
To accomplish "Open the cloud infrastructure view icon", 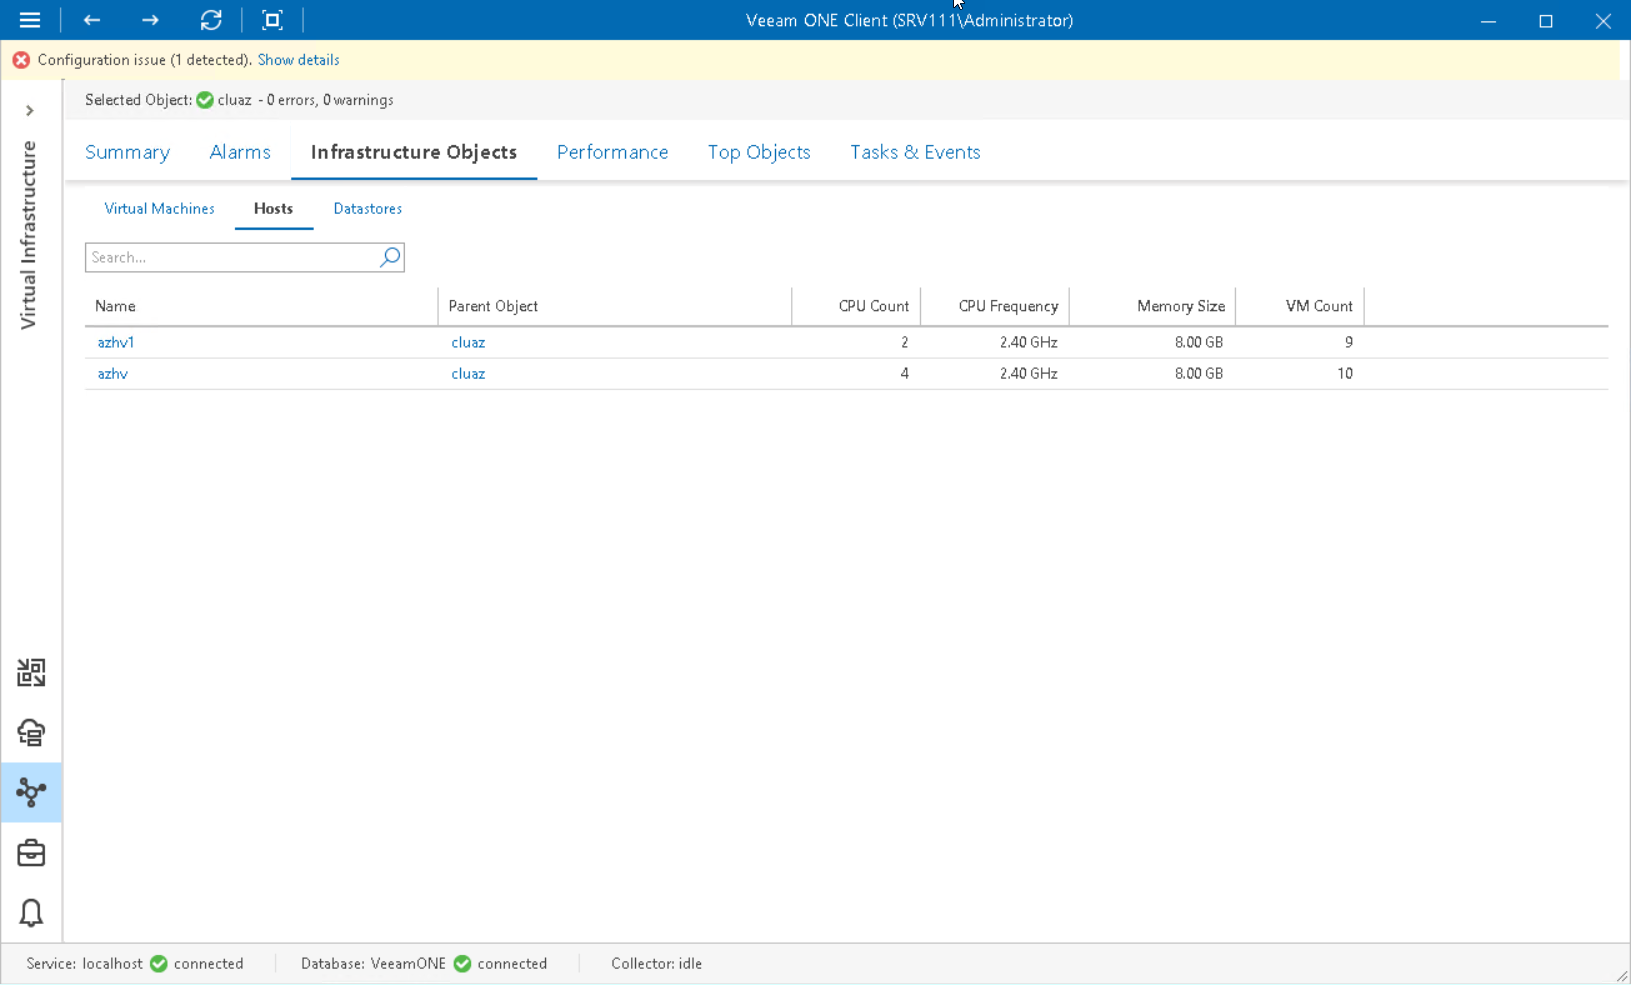I will (31, 732).
